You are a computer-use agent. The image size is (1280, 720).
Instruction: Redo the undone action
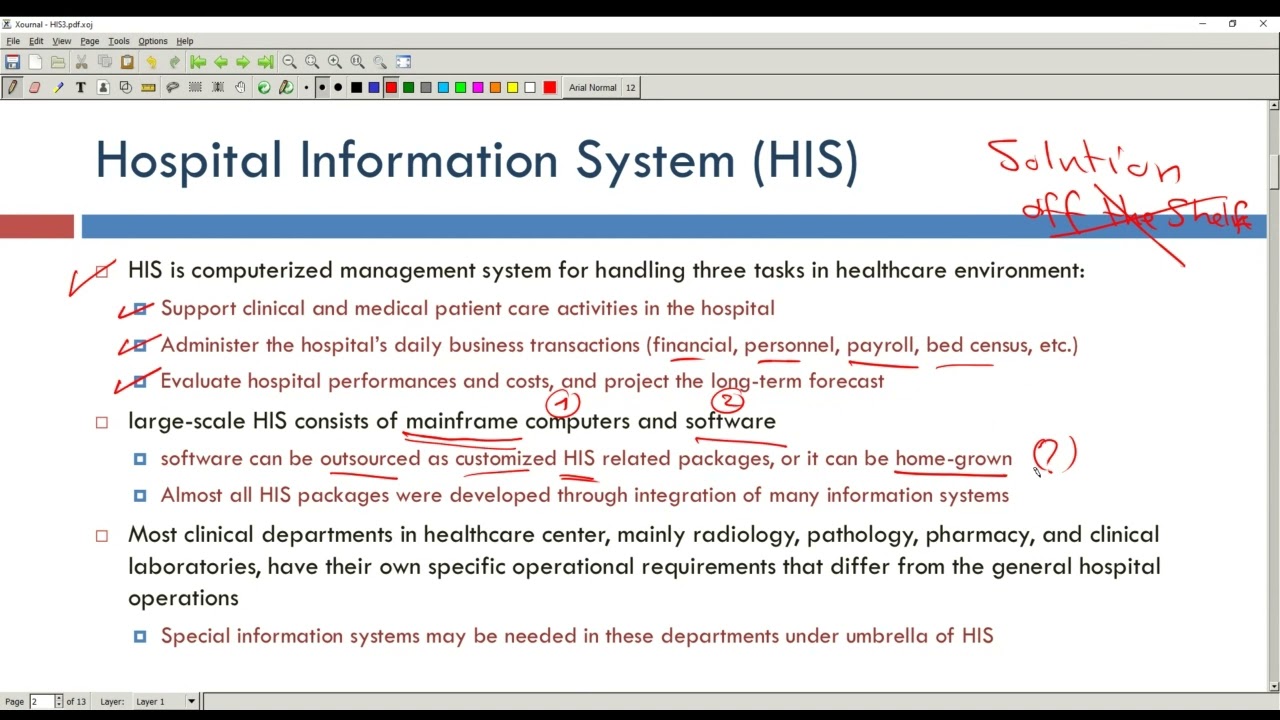pyautogui.click(x=174, y=62)
